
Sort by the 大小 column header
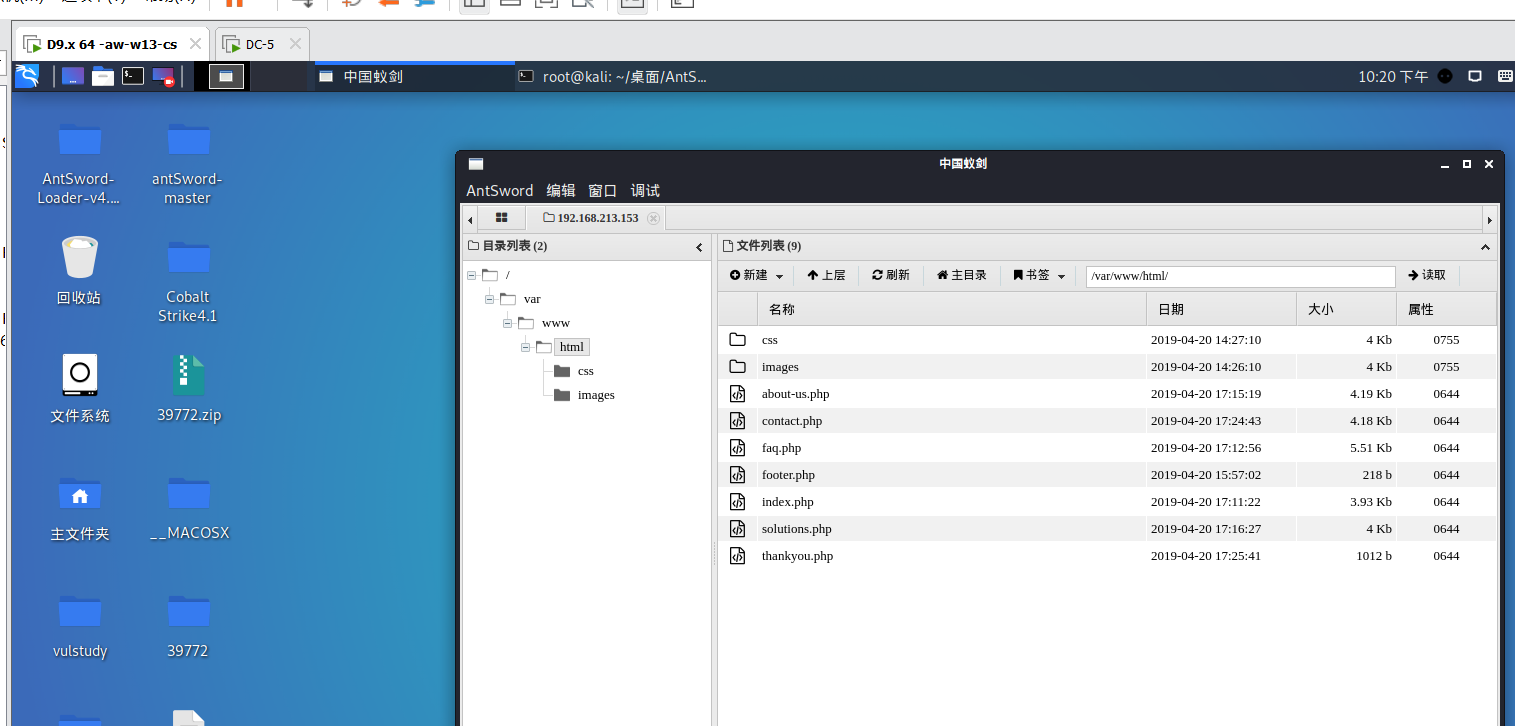pos(1346,310)
